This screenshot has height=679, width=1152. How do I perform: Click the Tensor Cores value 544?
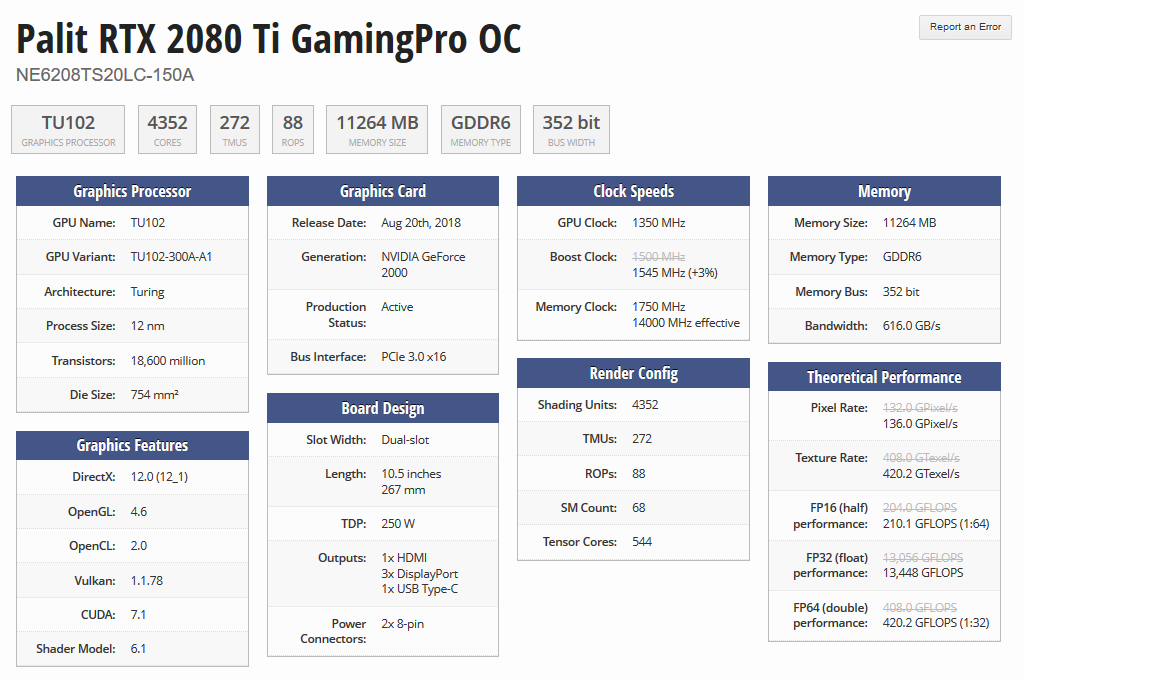pos(642,542)
